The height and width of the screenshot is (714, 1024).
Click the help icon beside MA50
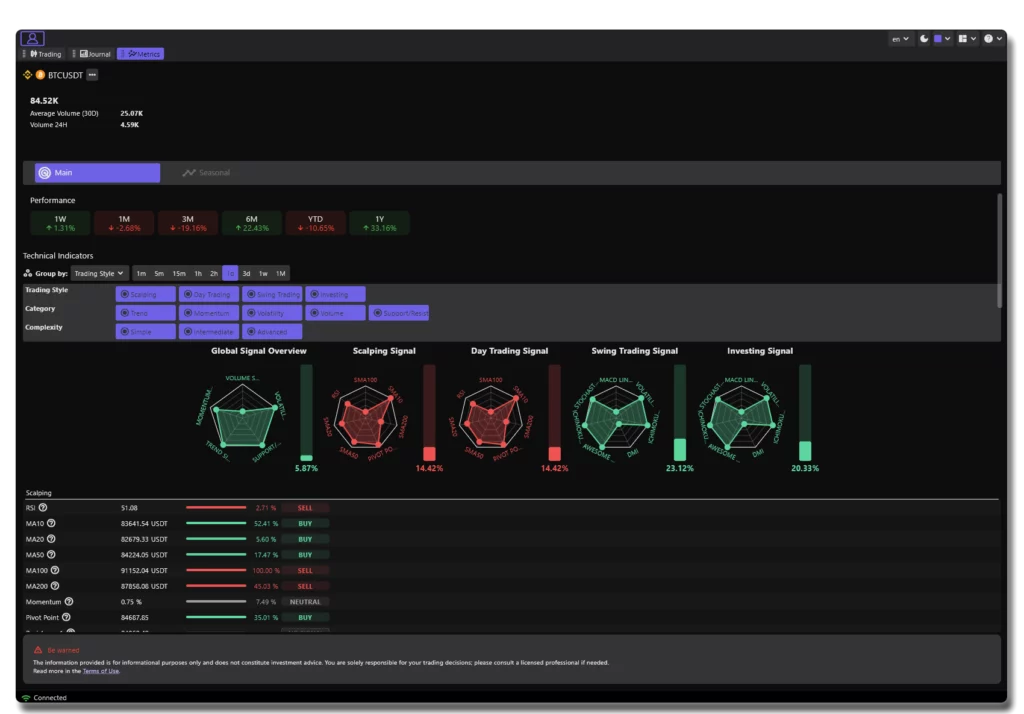[x=51, y=555]
